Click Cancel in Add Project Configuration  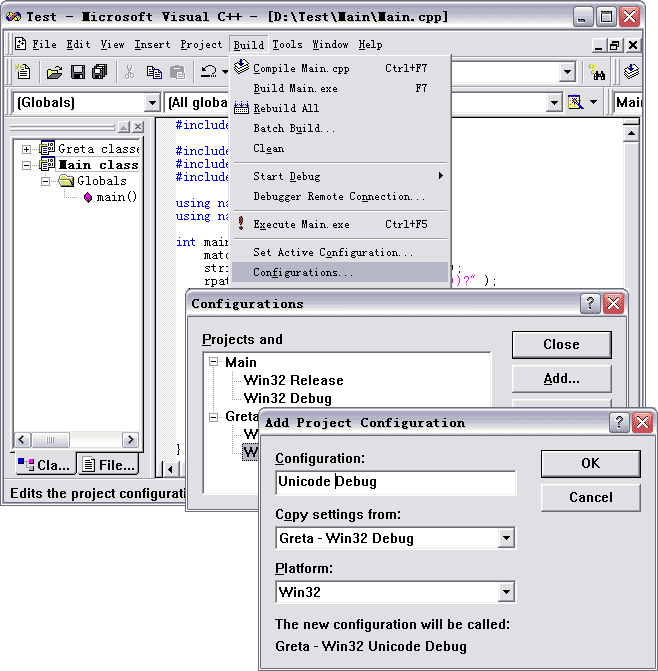point(590,497)
